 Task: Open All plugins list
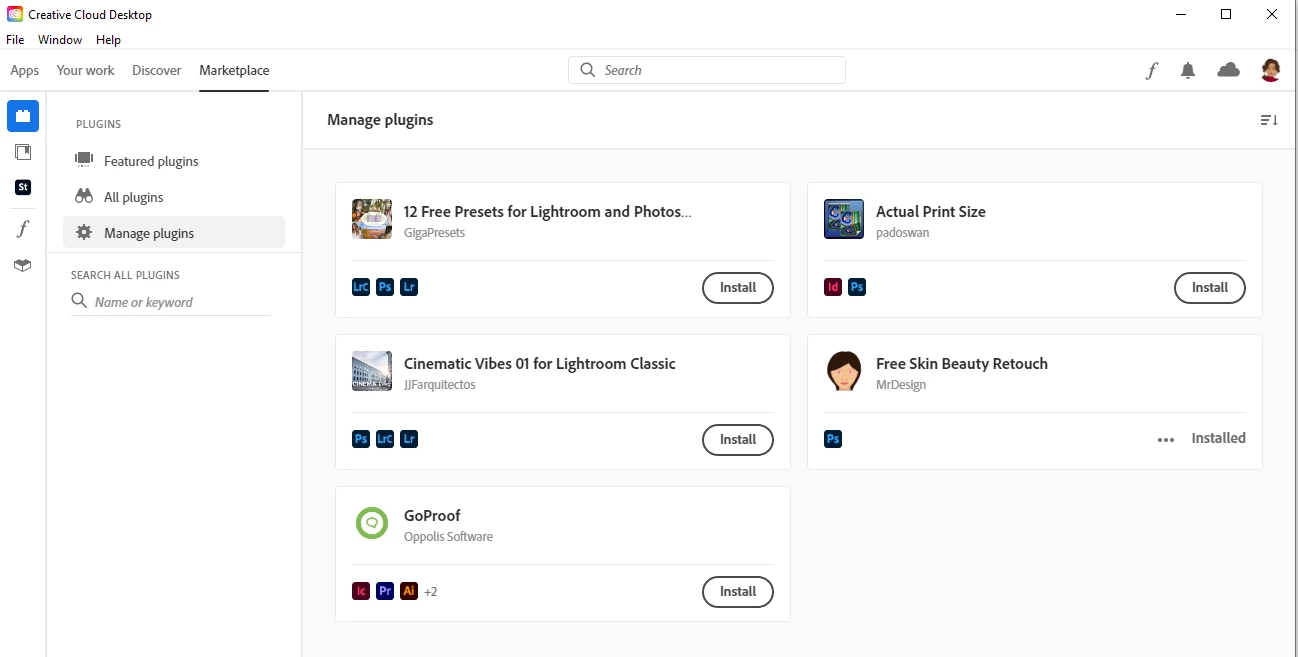133,197
